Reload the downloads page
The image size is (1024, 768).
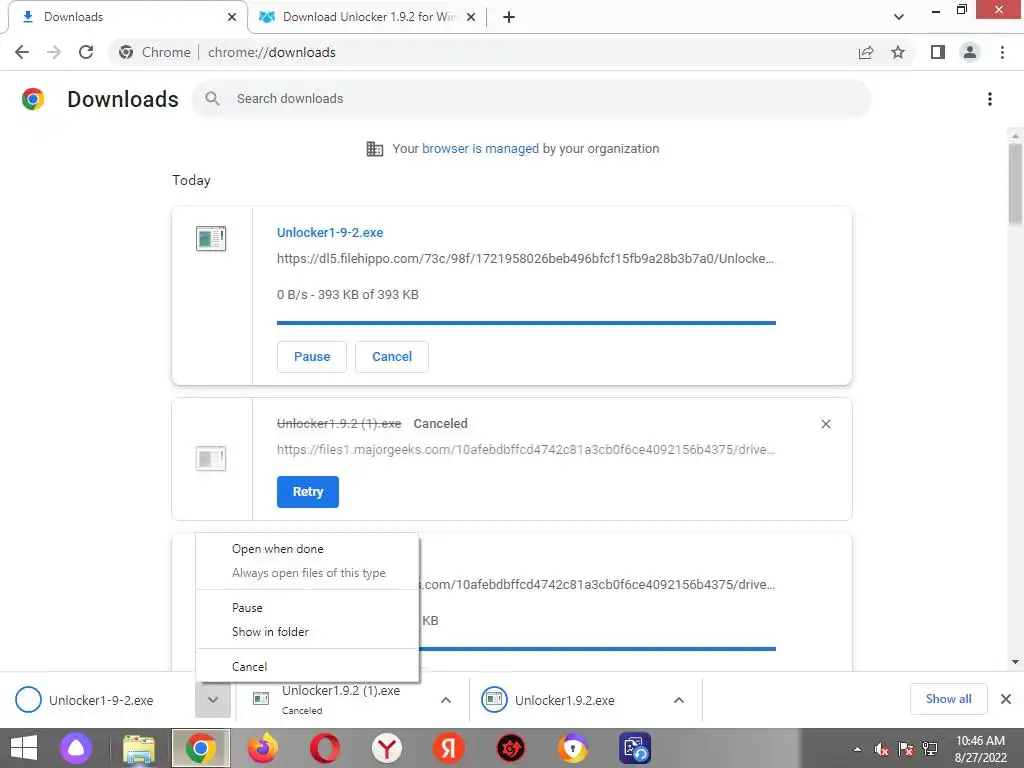[x=86, y=52]
